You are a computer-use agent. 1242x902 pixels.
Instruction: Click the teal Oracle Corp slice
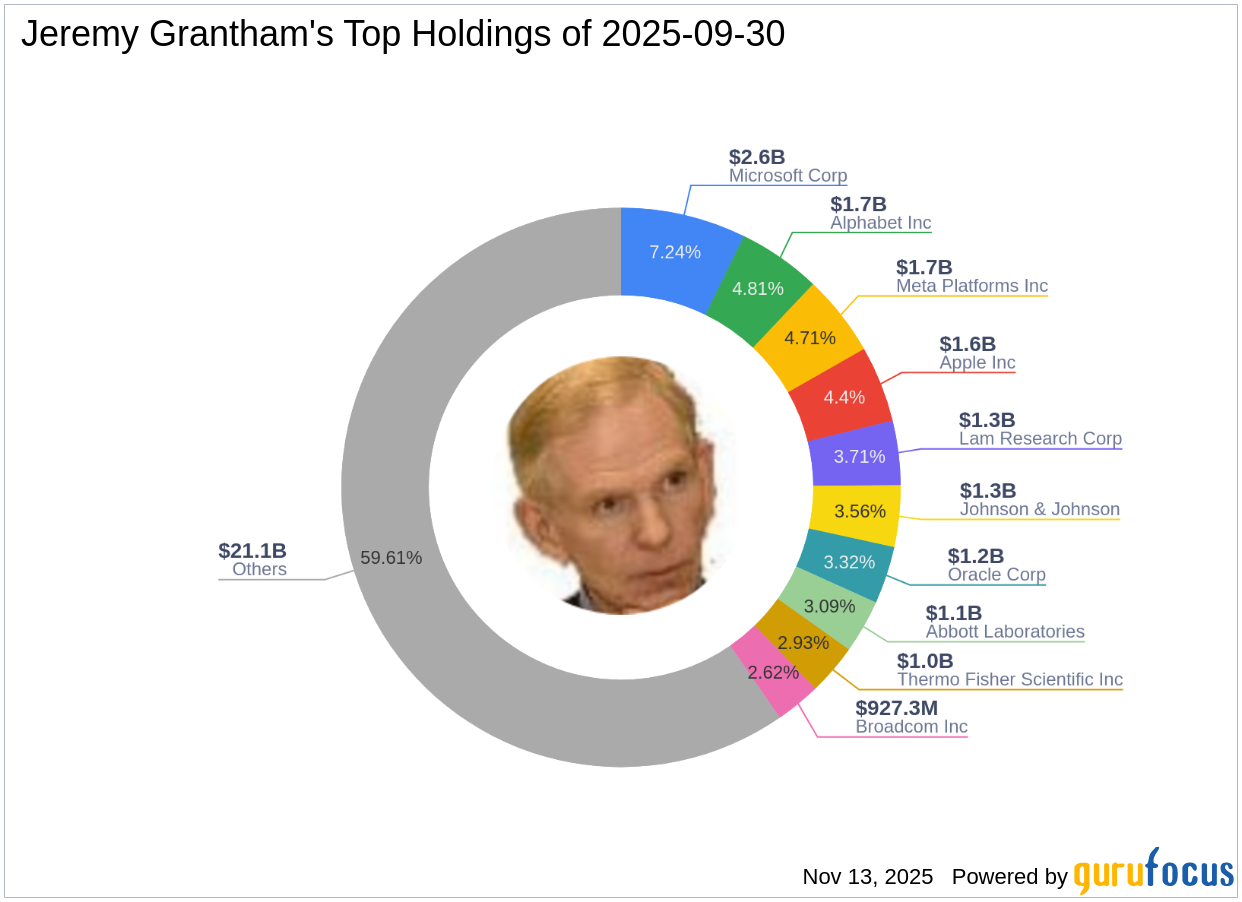(849, 562)
